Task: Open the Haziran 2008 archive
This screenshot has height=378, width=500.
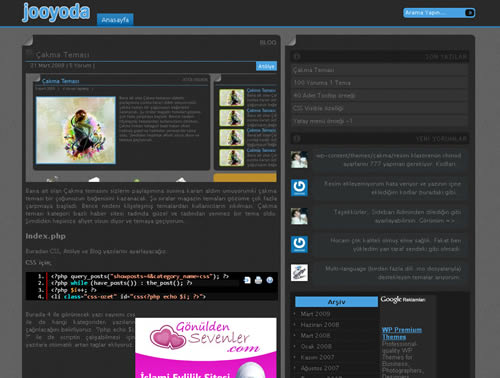Action: click(x=320, y=325)
